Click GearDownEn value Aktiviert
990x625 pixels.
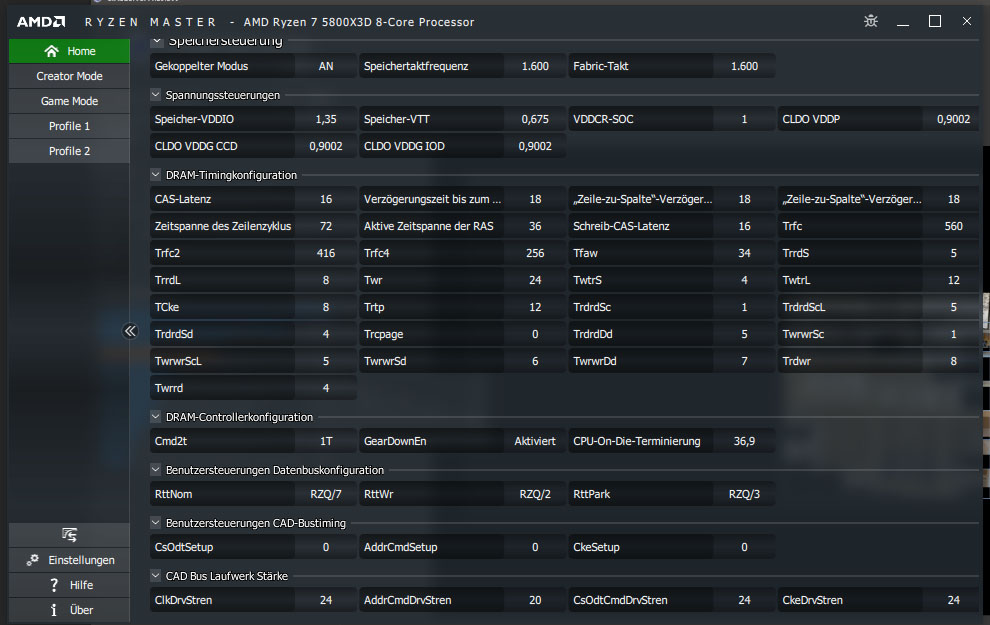coord(535,441)
